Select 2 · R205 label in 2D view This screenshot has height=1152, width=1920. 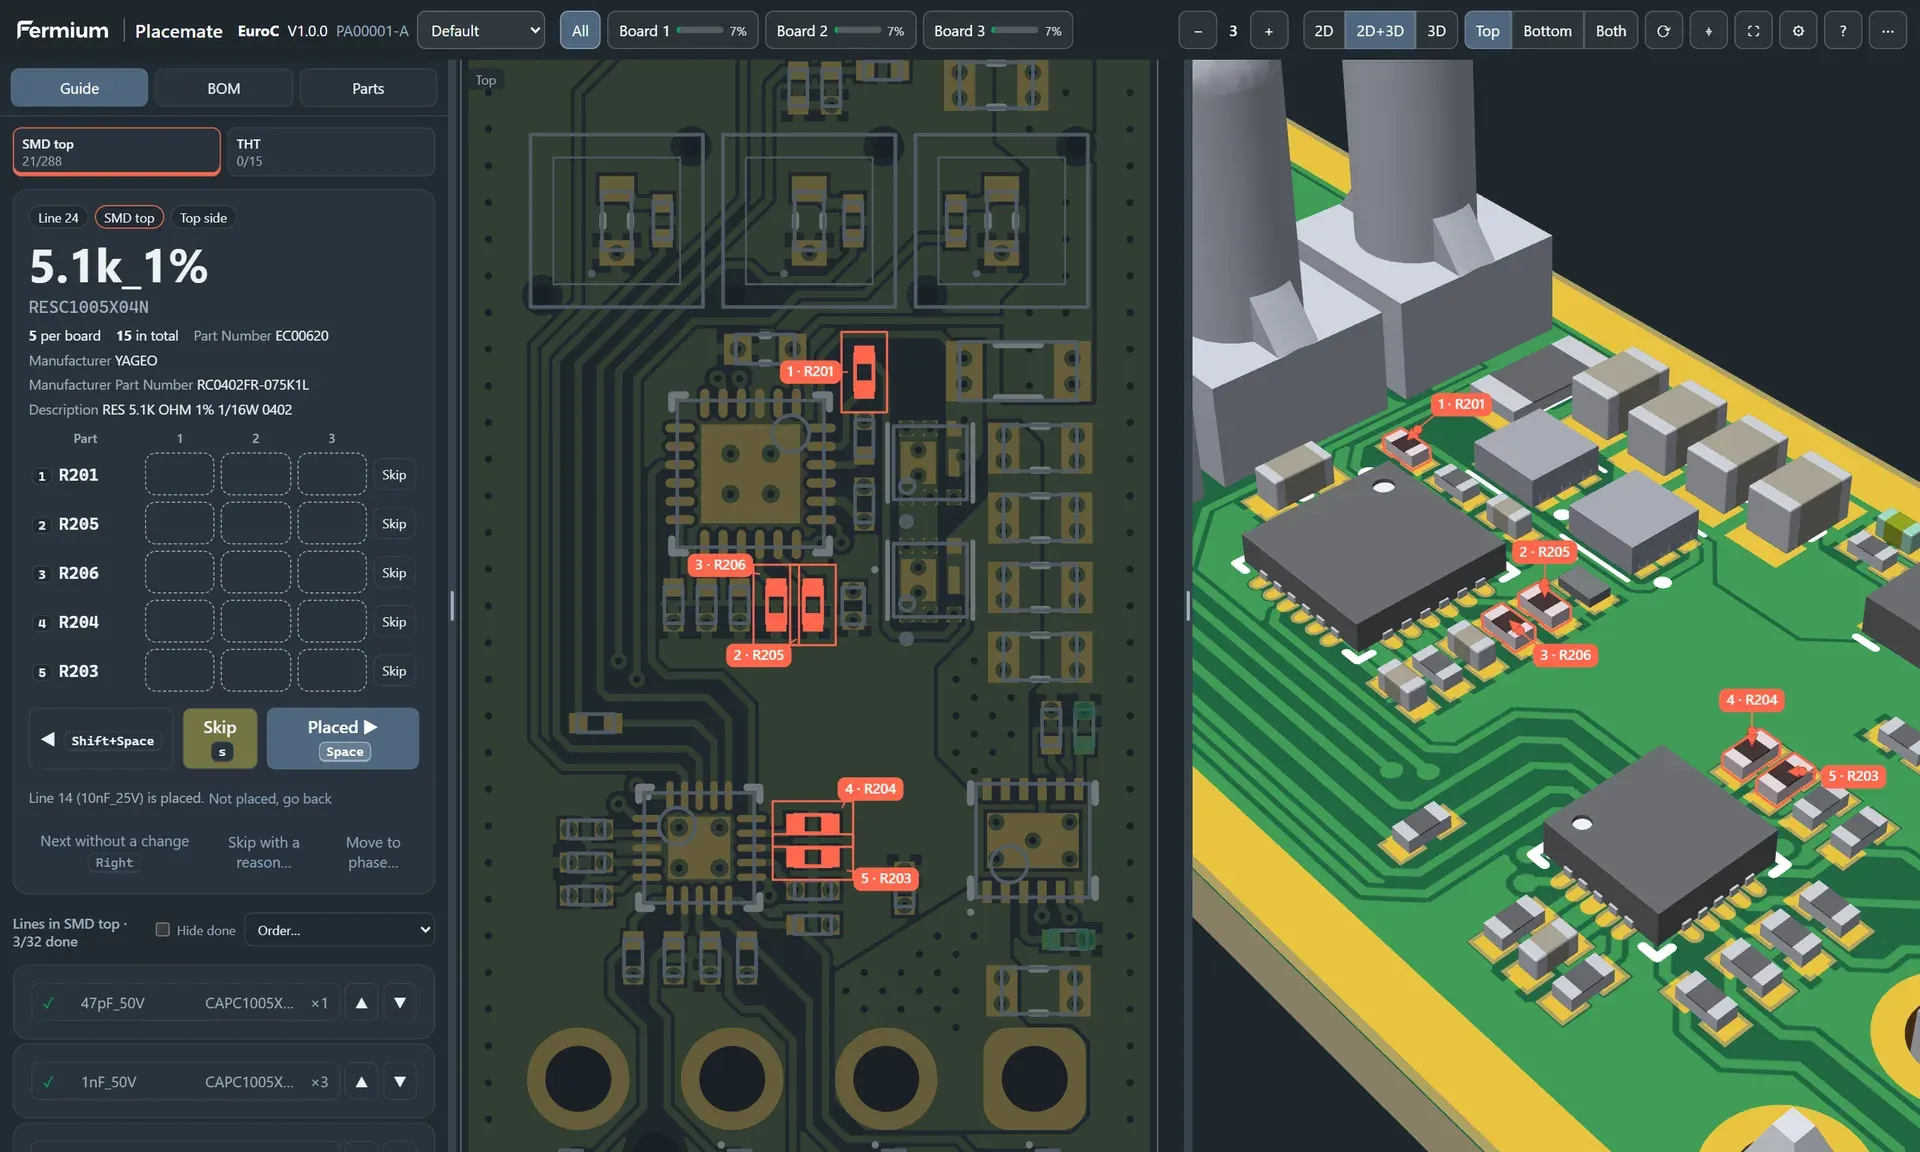759,655
